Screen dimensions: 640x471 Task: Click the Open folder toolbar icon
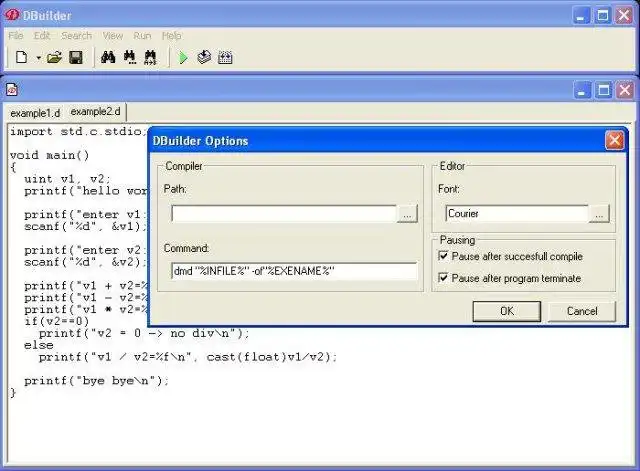click(54, 58)
